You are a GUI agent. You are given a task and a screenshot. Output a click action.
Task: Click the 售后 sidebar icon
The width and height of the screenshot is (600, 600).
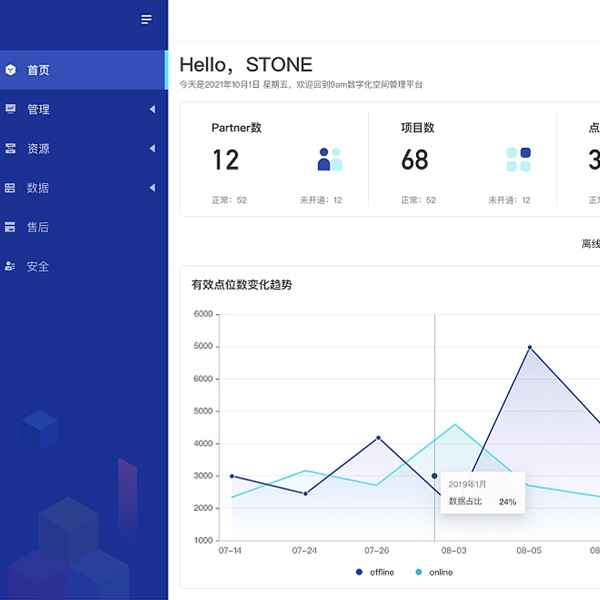click(10, 227)
